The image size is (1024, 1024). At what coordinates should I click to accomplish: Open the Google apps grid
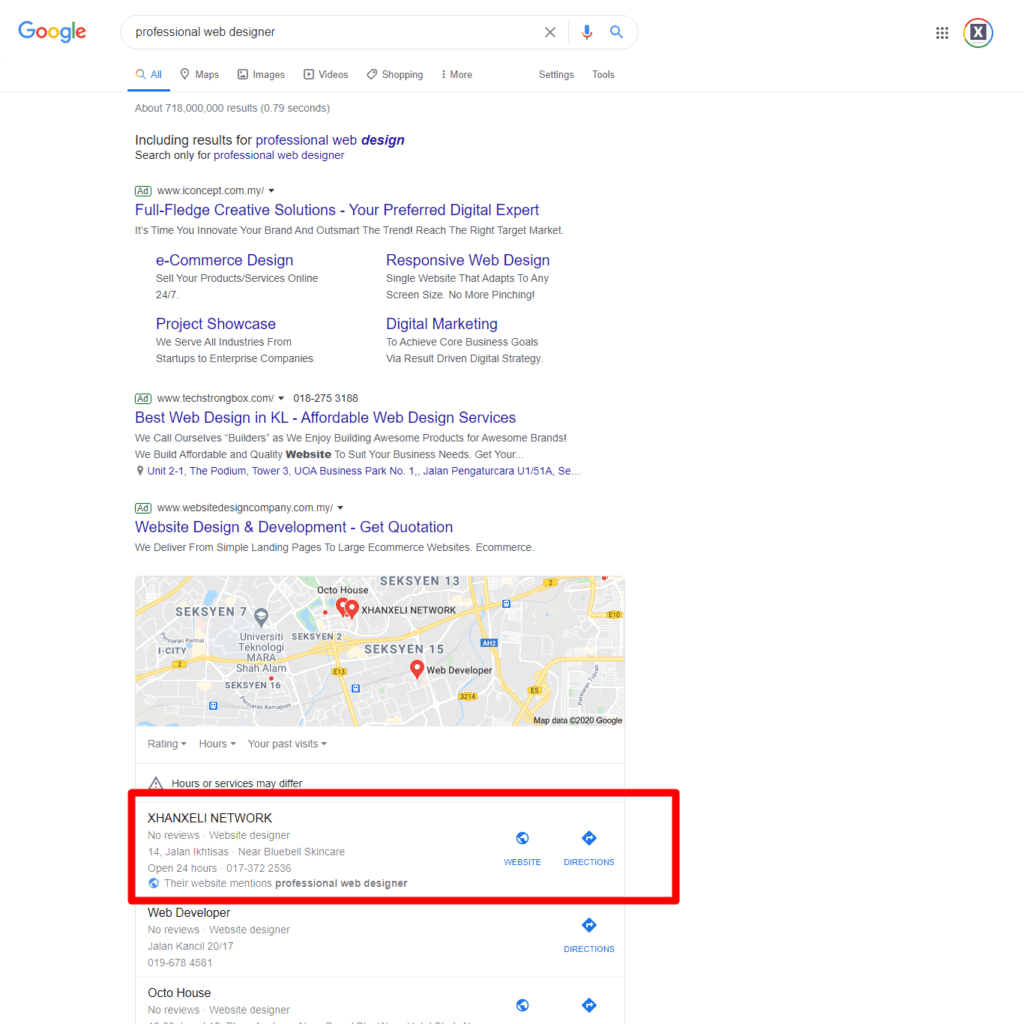[x=942, y=33]
